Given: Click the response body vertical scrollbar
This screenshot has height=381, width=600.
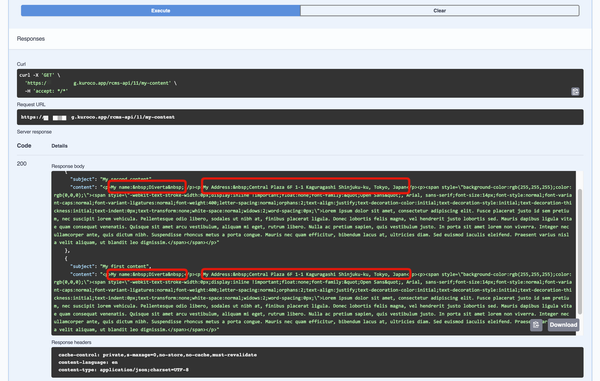Looking at the screenshot, I should (580, 251).
